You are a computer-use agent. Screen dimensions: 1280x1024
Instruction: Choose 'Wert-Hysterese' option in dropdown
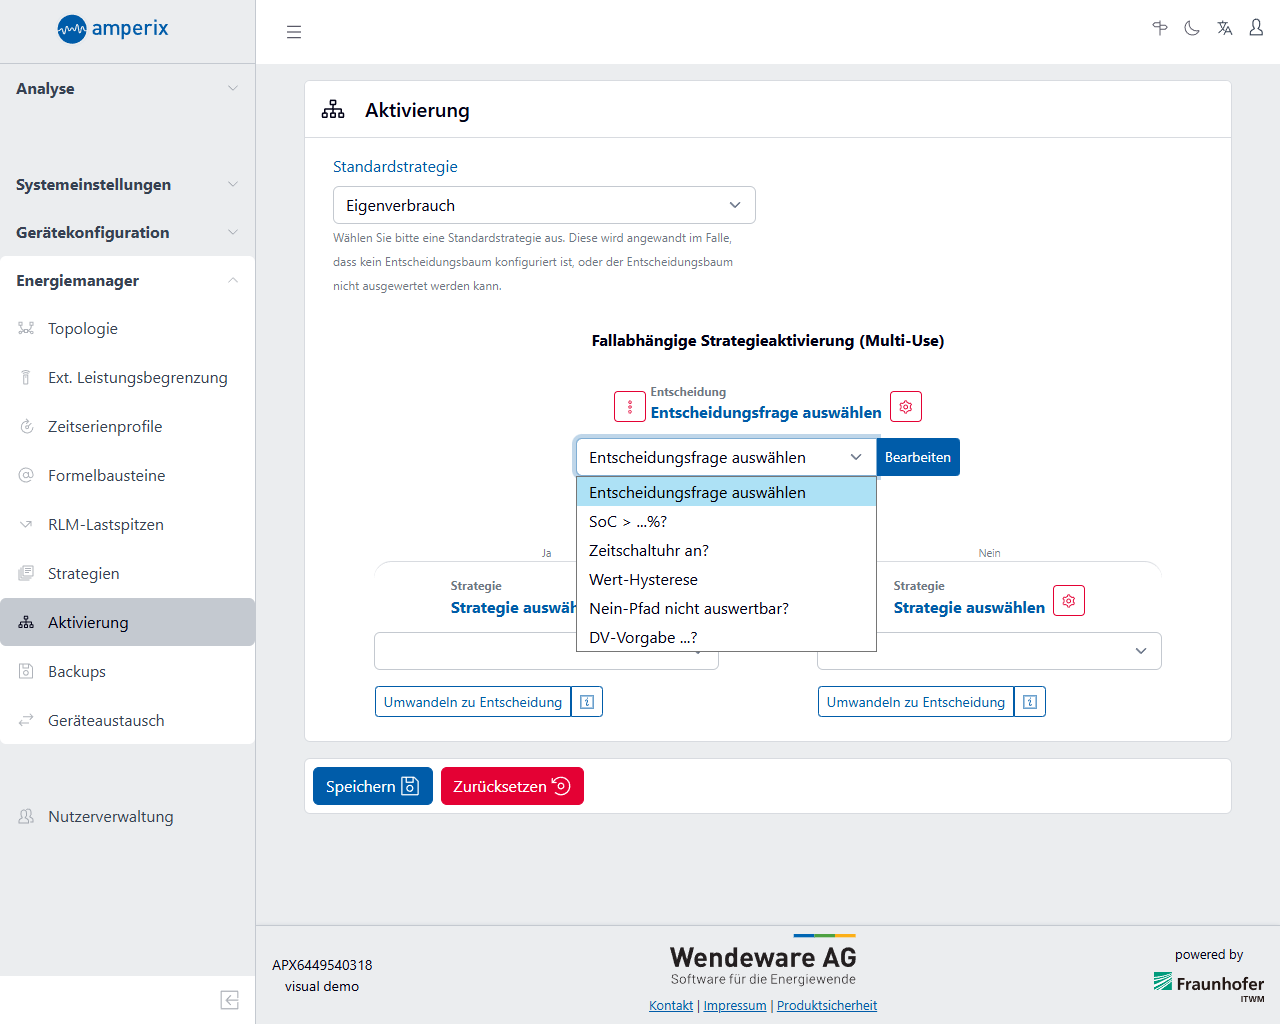point(643,580)
